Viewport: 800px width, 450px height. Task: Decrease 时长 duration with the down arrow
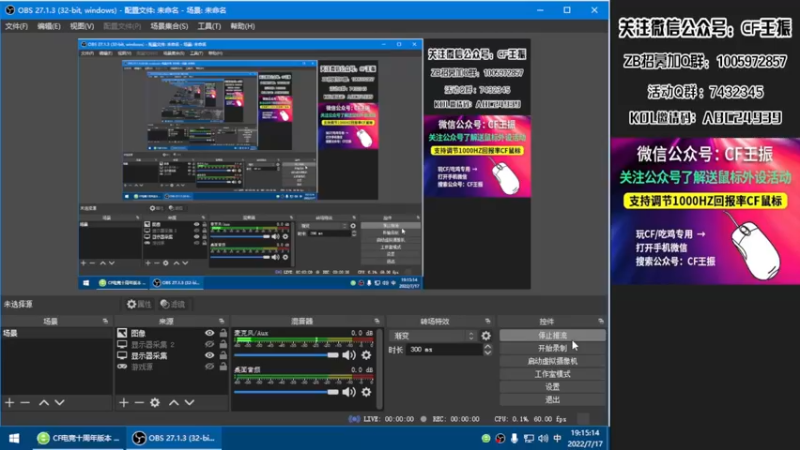(487, 353)
